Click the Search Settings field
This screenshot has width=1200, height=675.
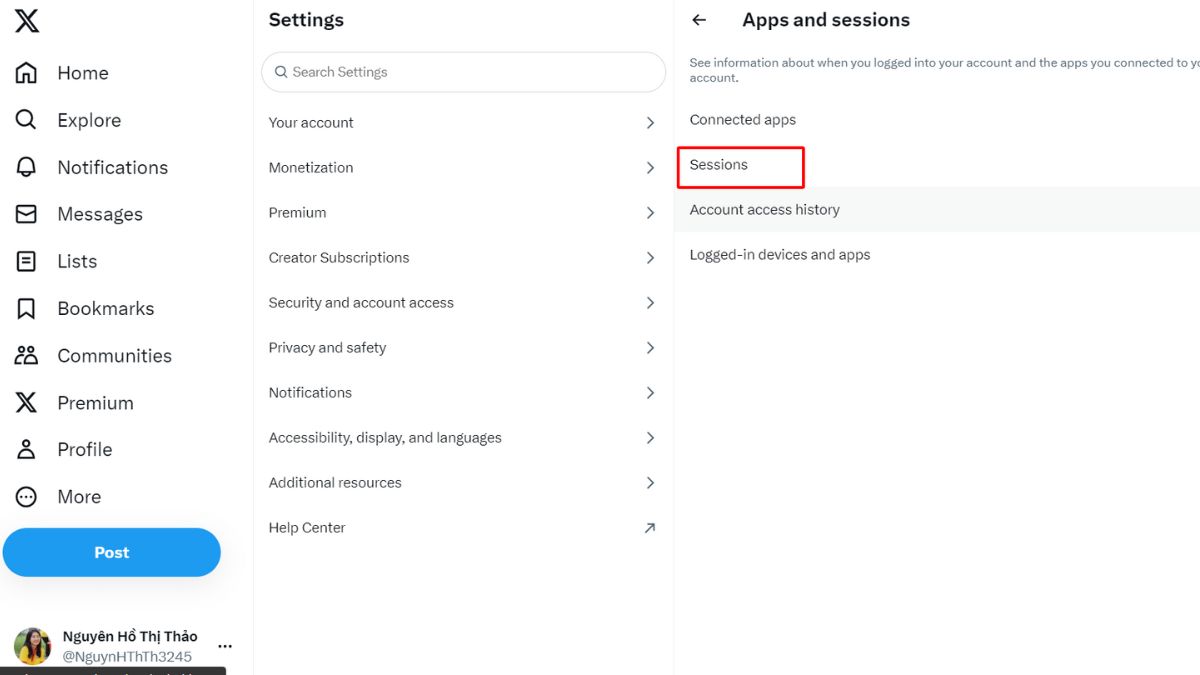(x=463, y=72)
